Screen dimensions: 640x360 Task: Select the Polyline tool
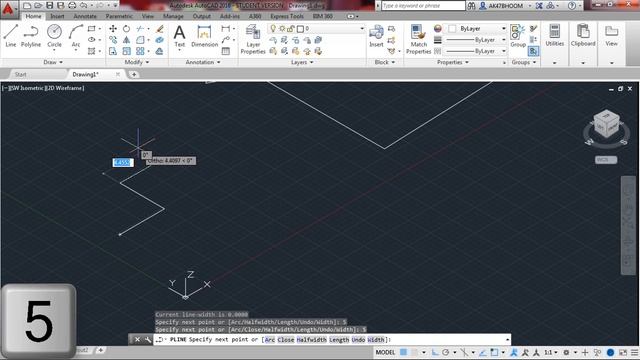click(31, 35)
